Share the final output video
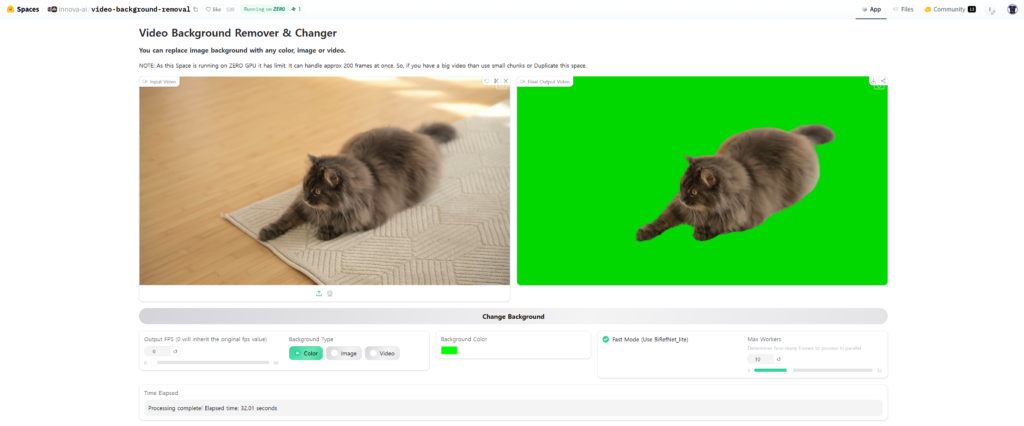The image size is (1024, 426). pos(882,81)
